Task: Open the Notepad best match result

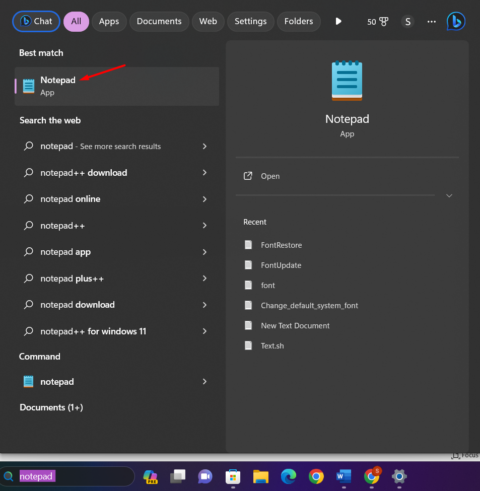Action: coord(117,86)
